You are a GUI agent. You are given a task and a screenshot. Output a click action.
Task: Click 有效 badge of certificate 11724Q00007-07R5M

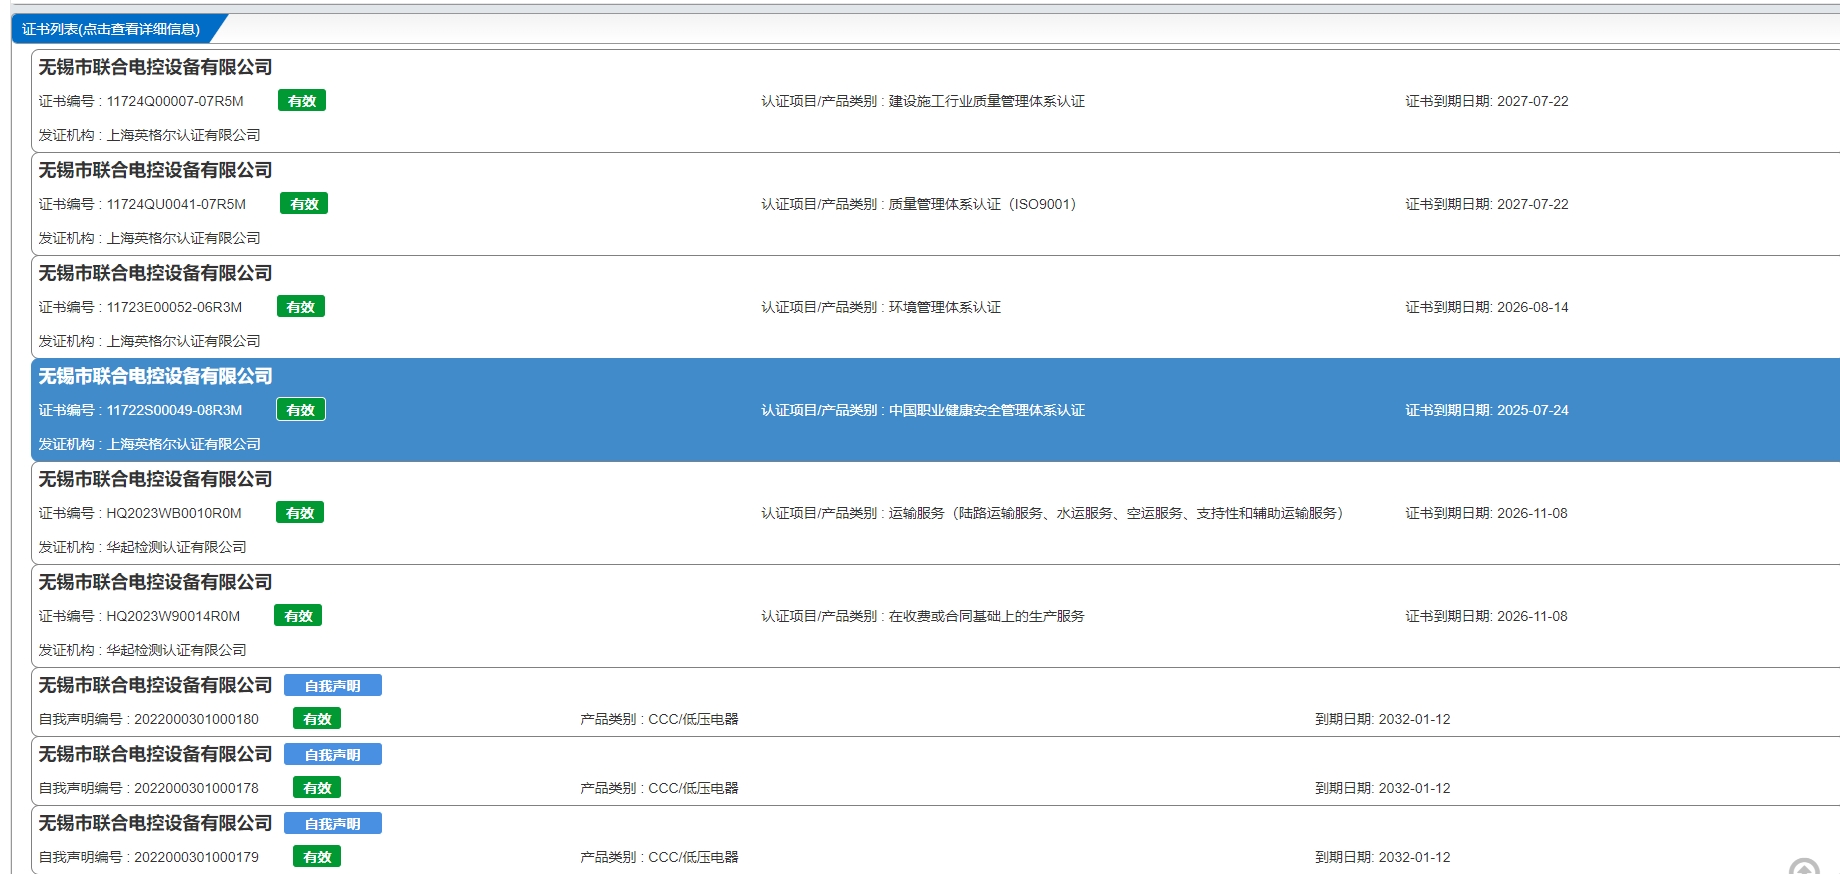[302, 101]
